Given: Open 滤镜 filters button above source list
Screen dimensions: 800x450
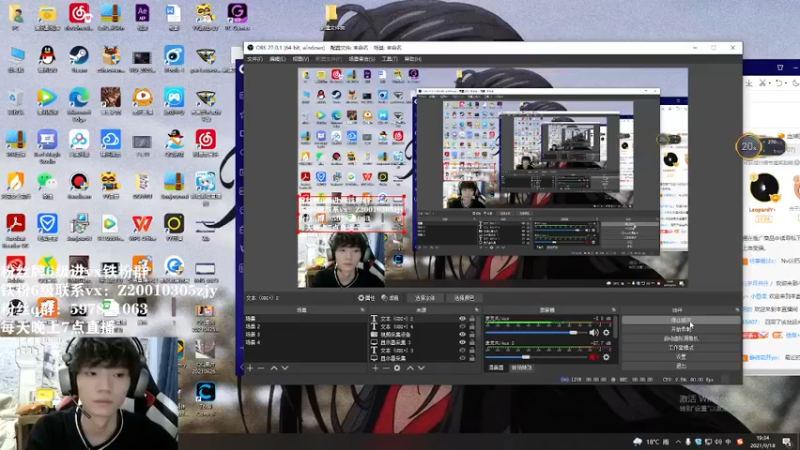Looking at the screenshot, I should pos(390,298).
